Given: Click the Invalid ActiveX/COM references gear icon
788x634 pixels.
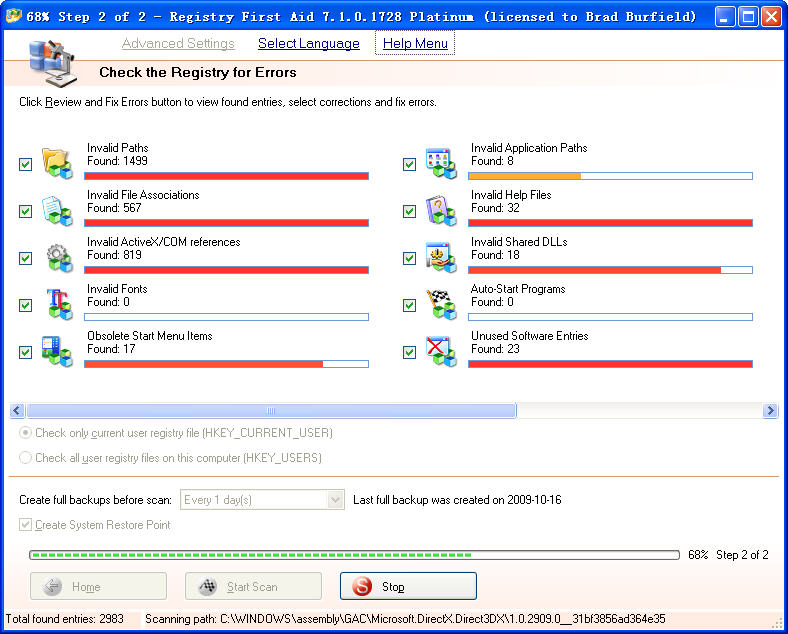Looking at the screenshot, I should click(57, 257).
